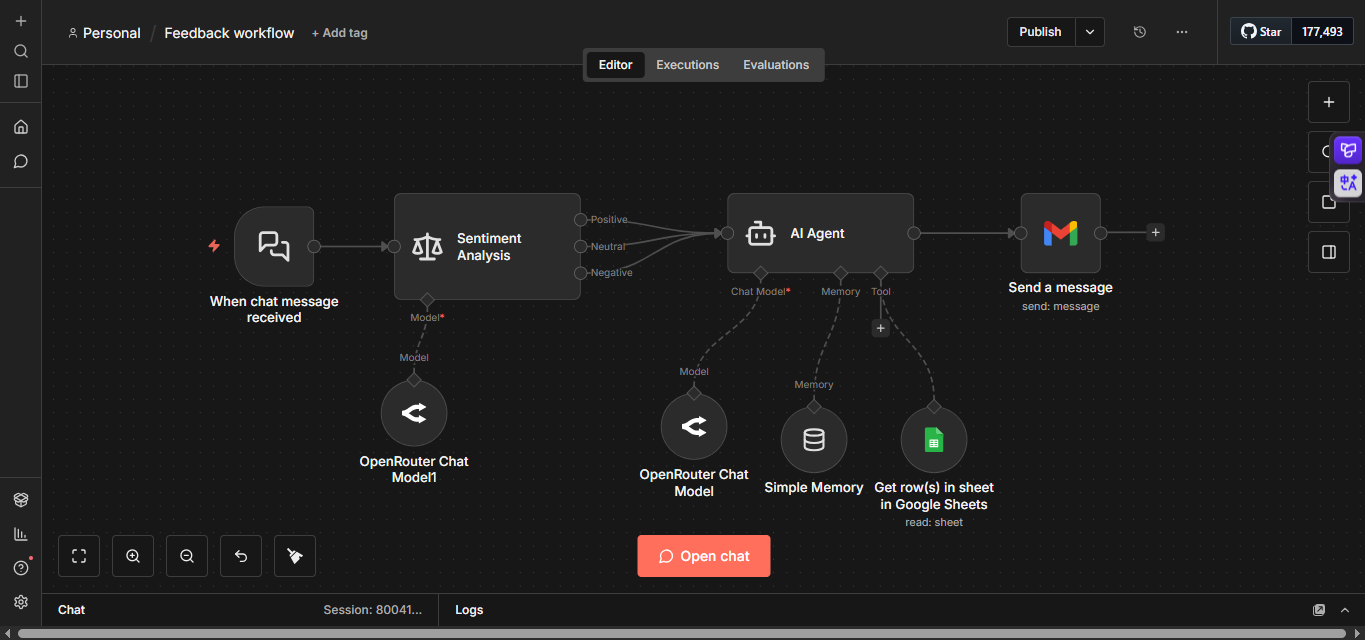Click the GitHub Star button

[1261, 32]
